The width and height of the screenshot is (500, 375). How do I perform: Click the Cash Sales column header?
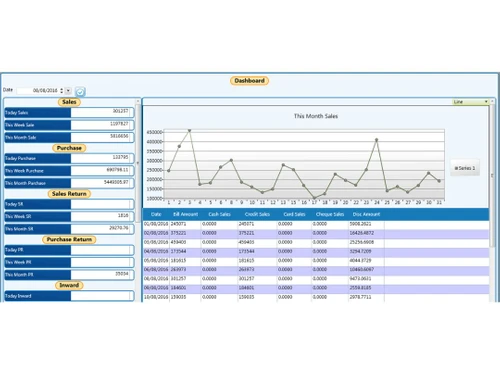219,214
